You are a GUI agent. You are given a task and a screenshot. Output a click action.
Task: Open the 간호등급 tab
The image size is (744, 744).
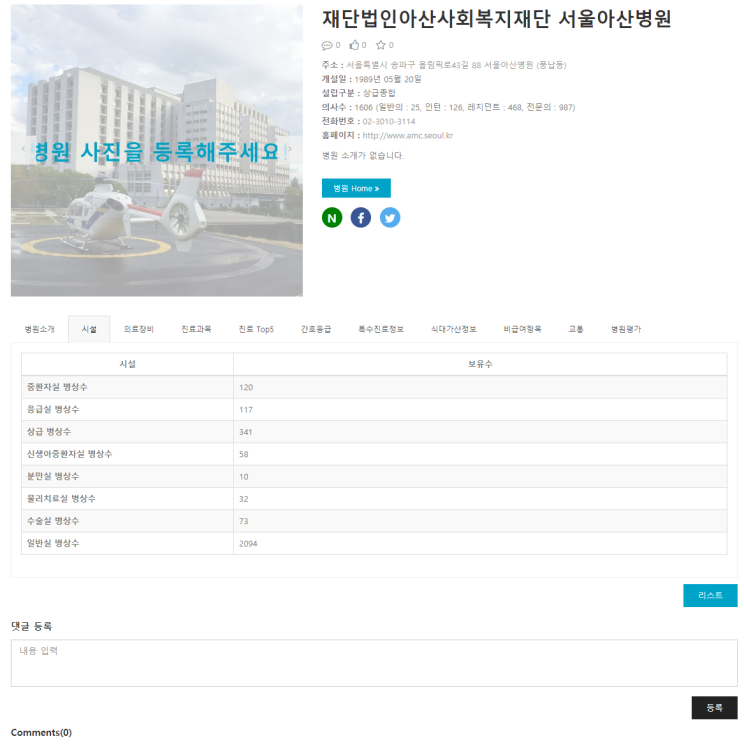[316, 329]
